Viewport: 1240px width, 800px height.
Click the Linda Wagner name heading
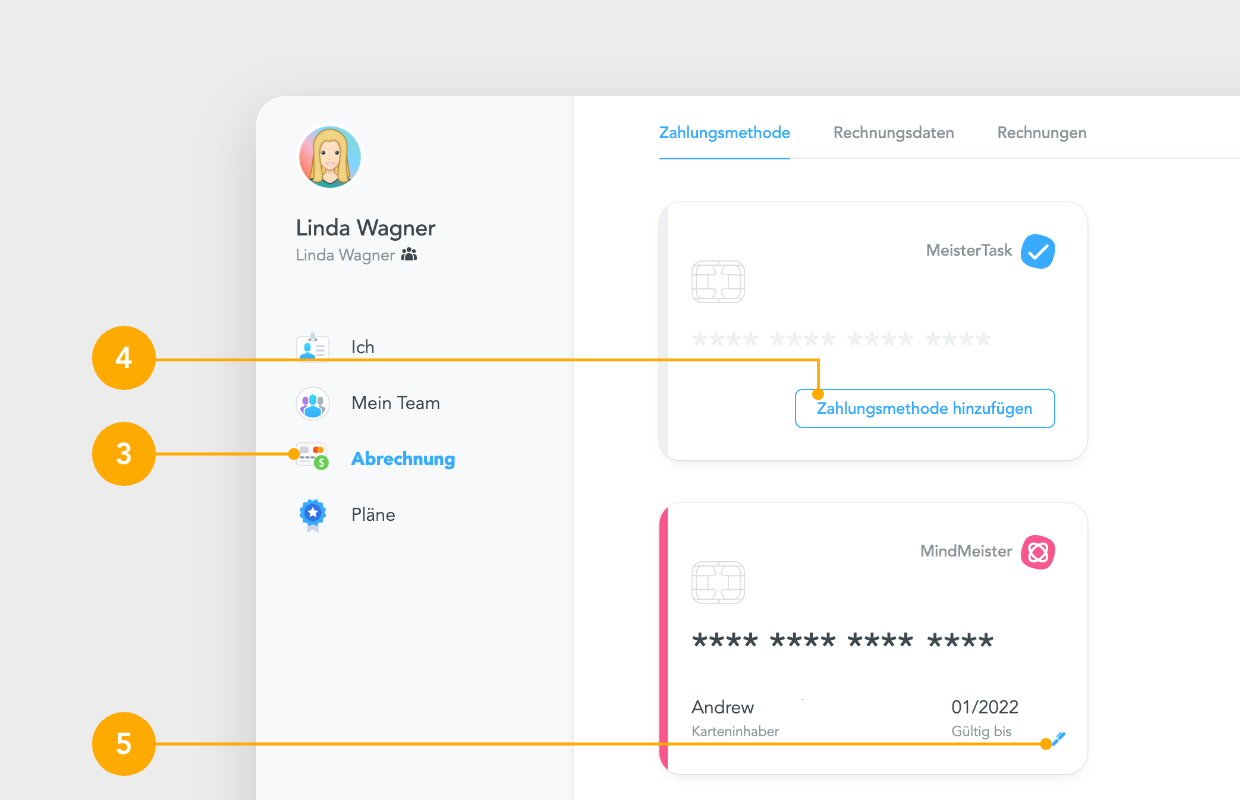366,227
